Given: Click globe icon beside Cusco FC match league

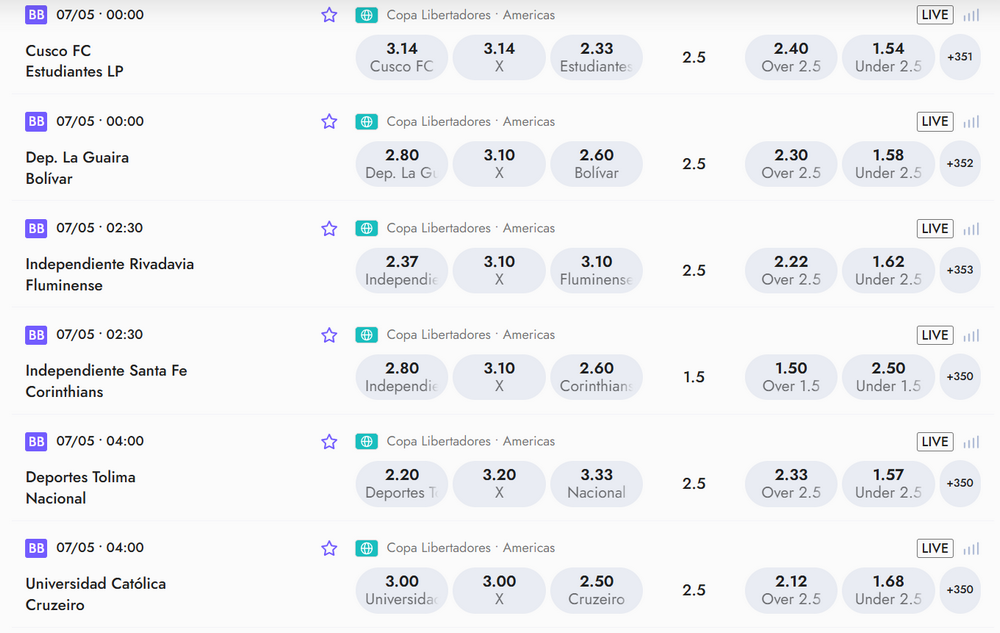Looking at the screenshot, I should pyautogui.click(x=367, y=15).
